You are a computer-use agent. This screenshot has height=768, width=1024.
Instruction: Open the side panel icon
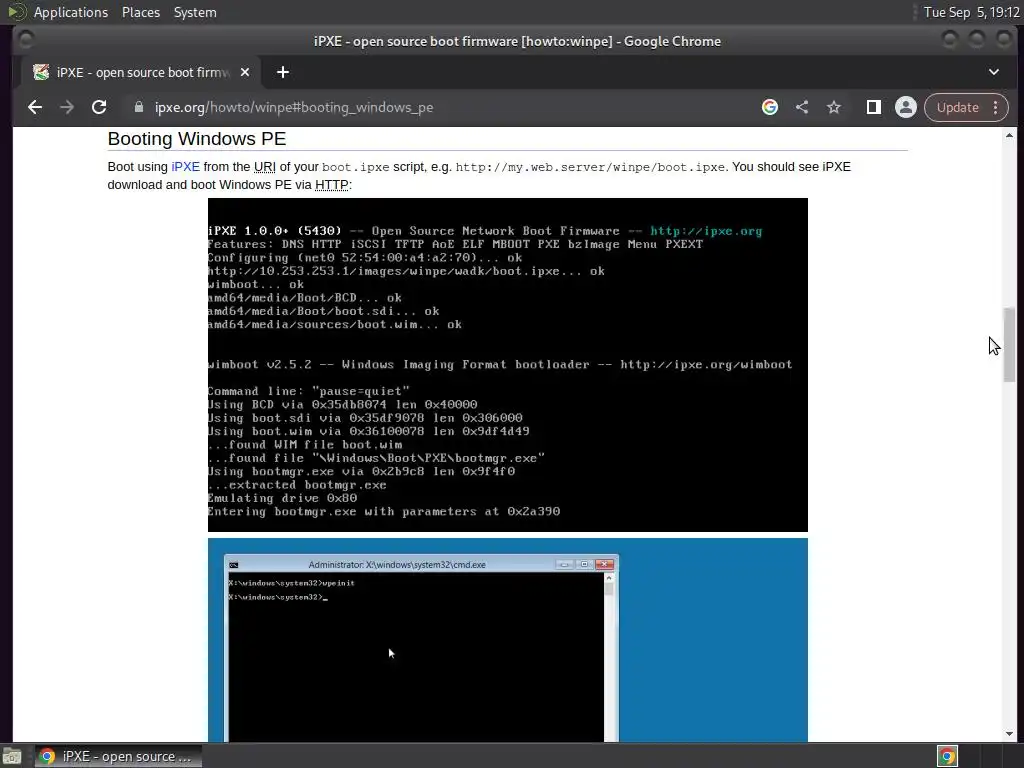(874, 107)
